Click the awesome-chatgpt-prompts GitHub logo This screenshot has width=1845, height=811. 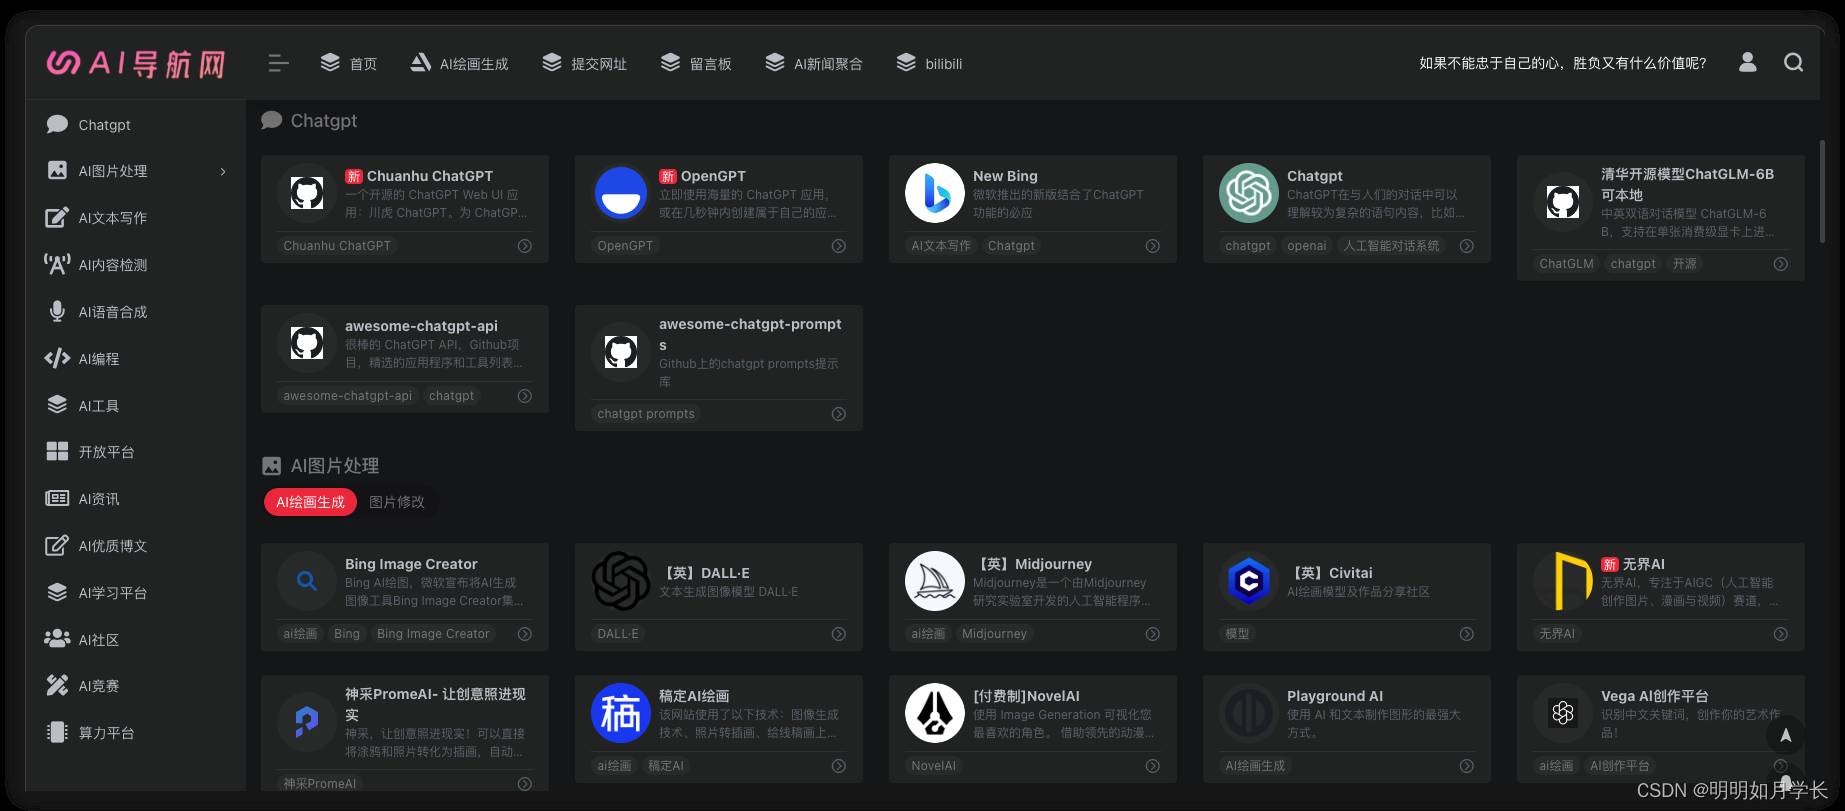pos(621,352)
